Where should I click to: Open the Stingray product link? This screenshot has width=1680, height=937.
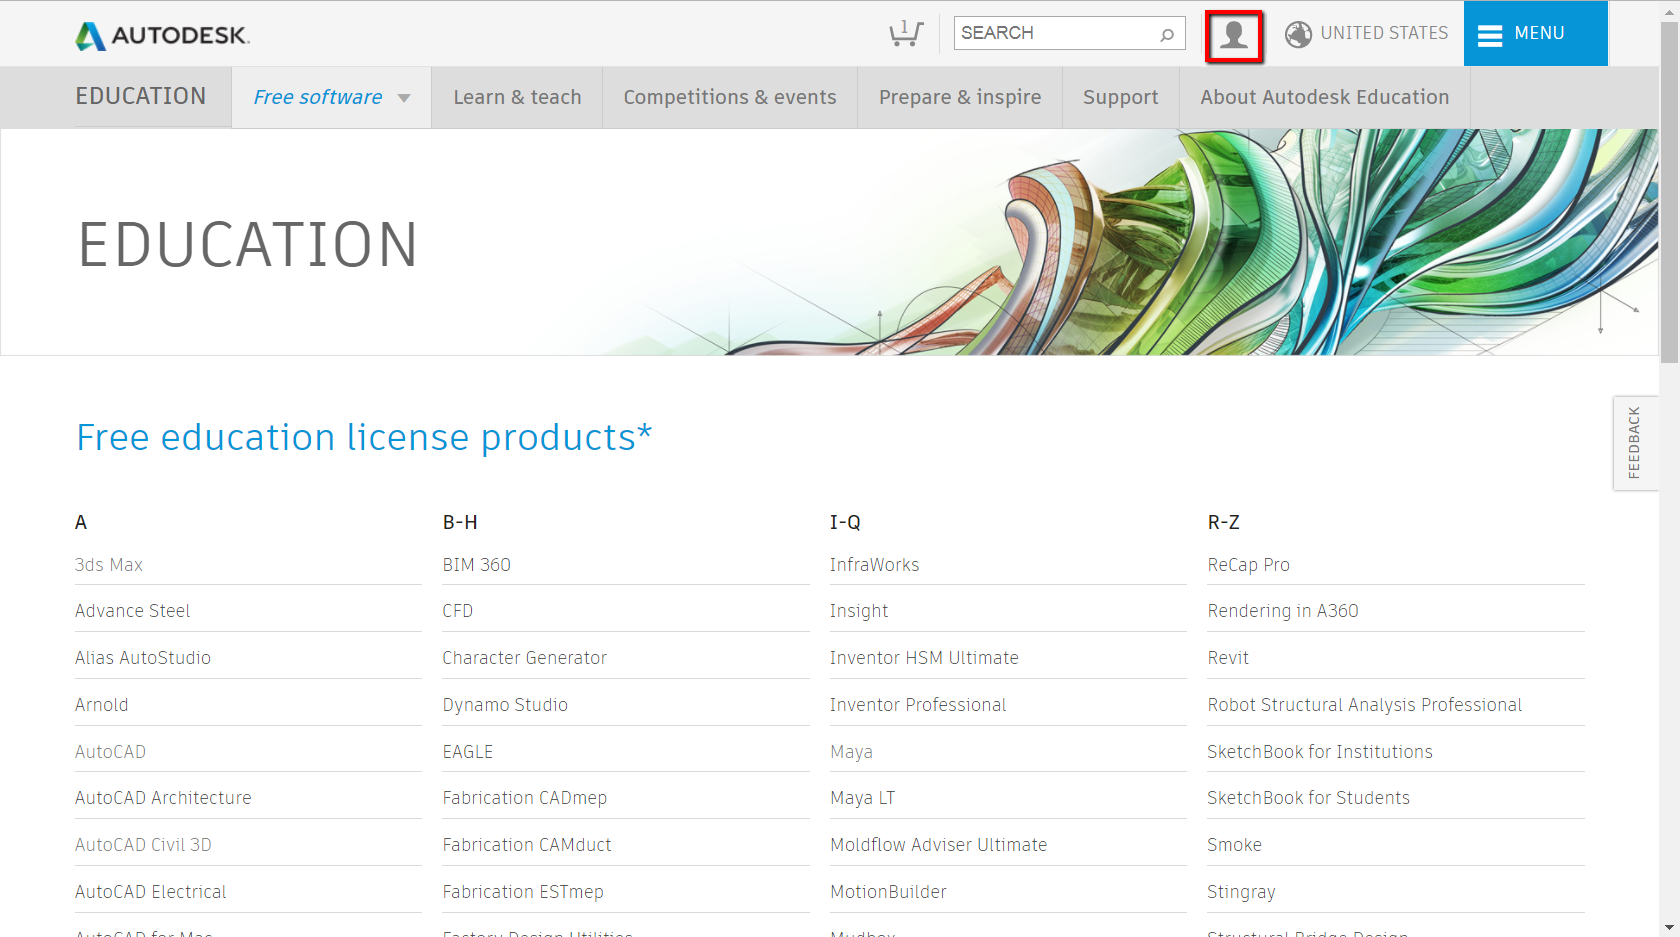[1241, 892]
